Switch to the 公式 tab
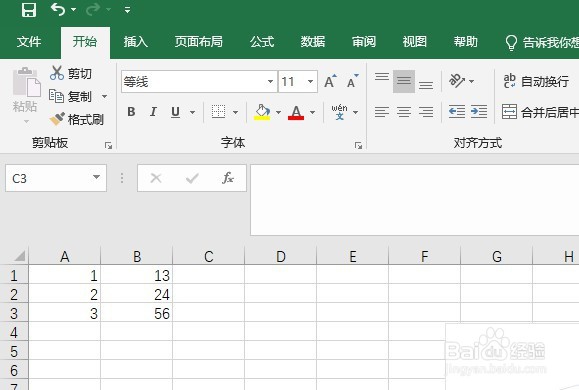 tap(262, 42)
